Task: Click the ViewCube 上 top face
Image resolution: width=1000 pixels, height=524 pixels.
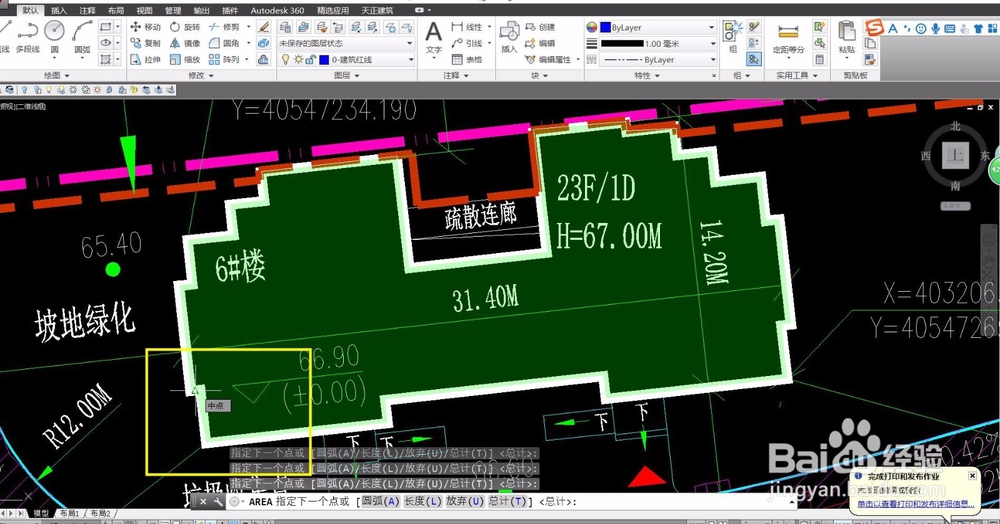Action: click(955, 155)
